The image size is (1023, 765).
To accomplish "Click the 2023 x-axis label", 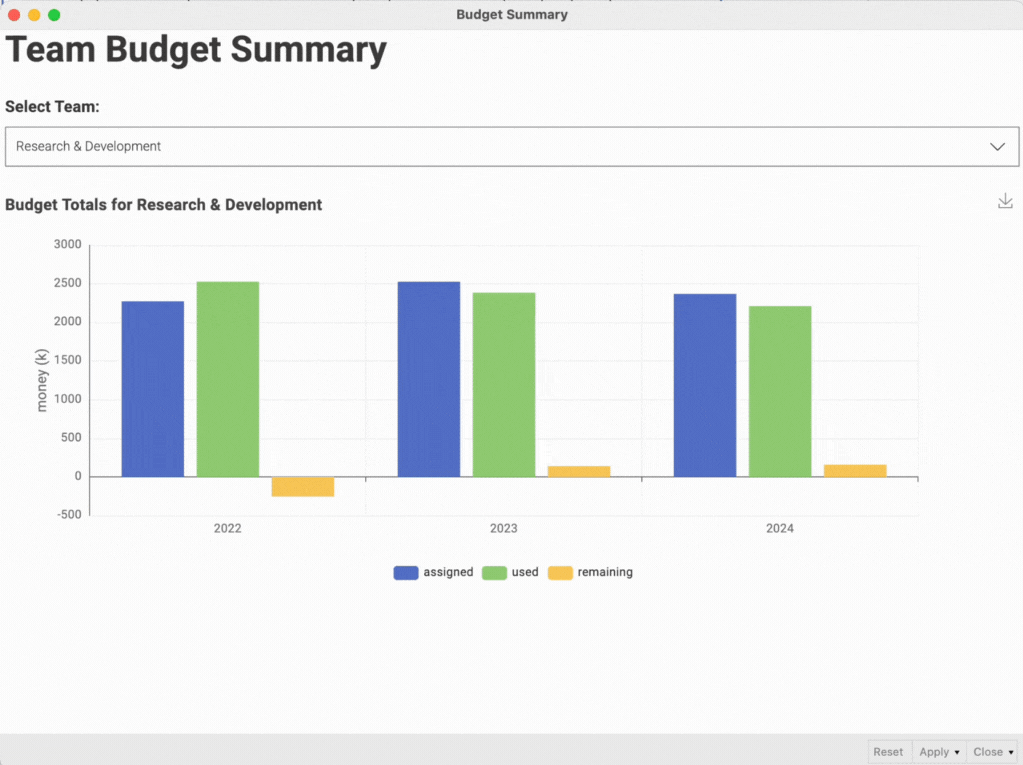I will 503,528.
